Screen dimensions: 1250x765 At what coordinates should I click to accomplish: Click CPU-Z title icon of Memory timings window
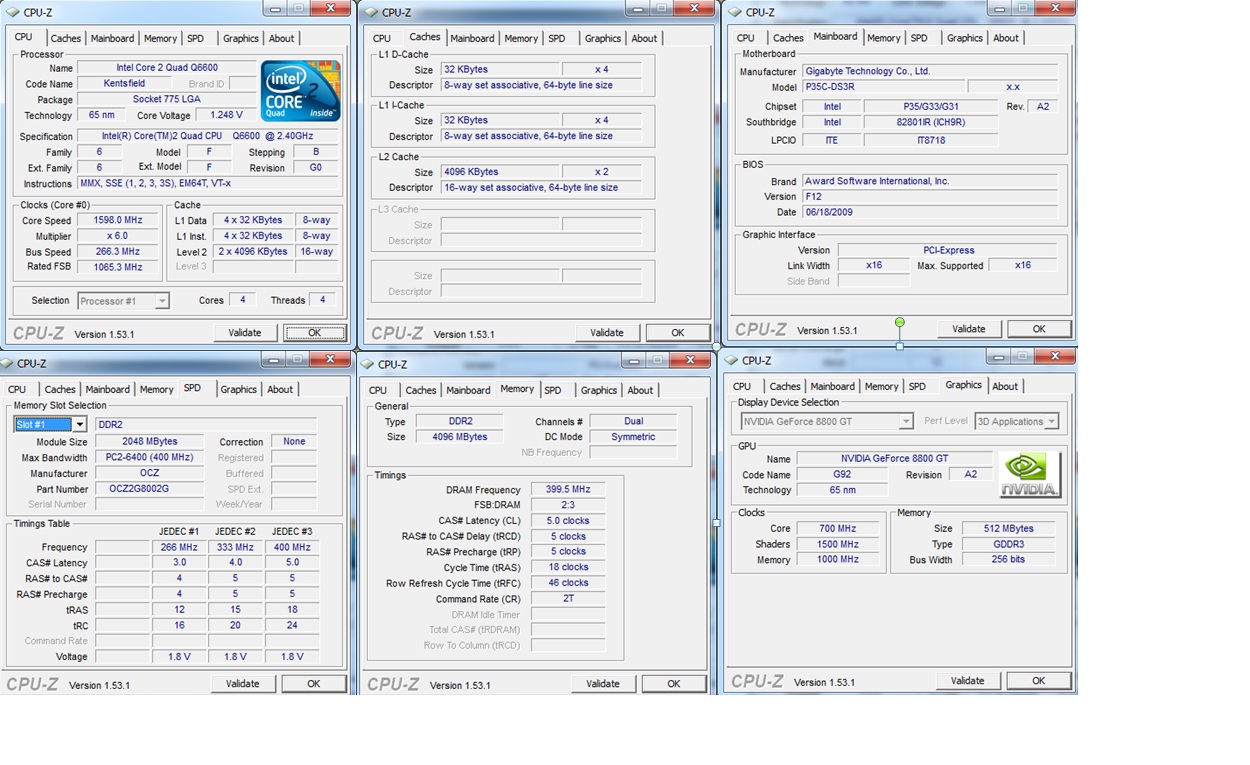click(x=368, y=365)
